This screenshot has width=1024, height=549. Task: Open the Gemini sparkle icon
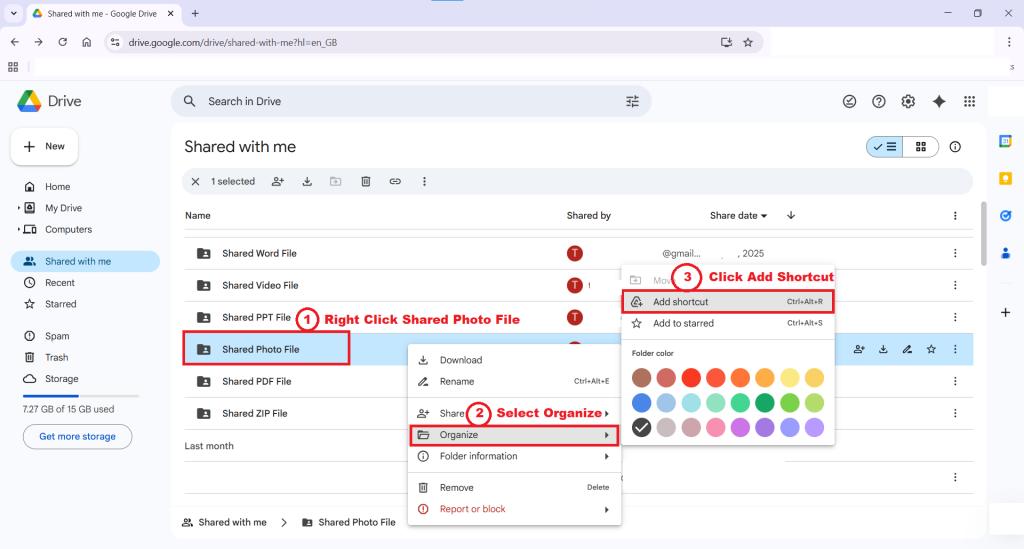point(939,101)
